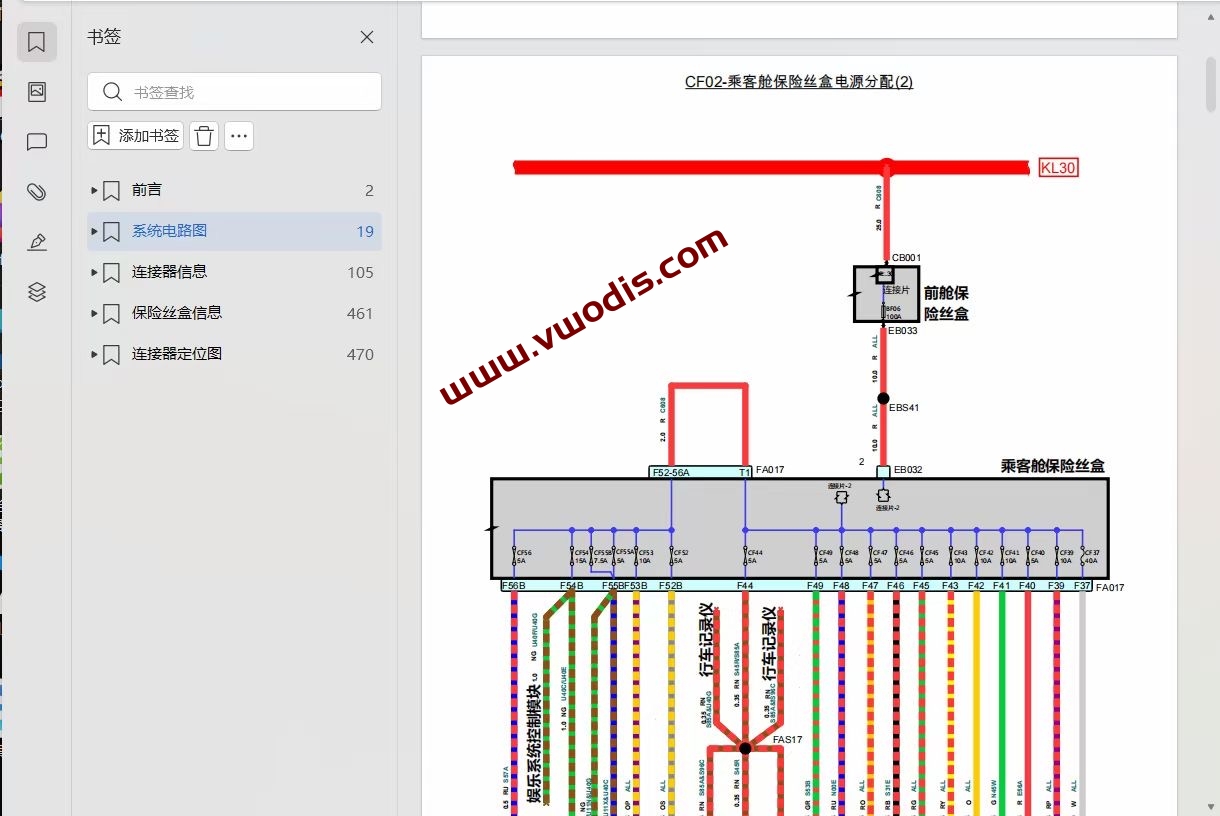
Task: Click the magnifier icon in bookmark search
Action: click(112, 91)
